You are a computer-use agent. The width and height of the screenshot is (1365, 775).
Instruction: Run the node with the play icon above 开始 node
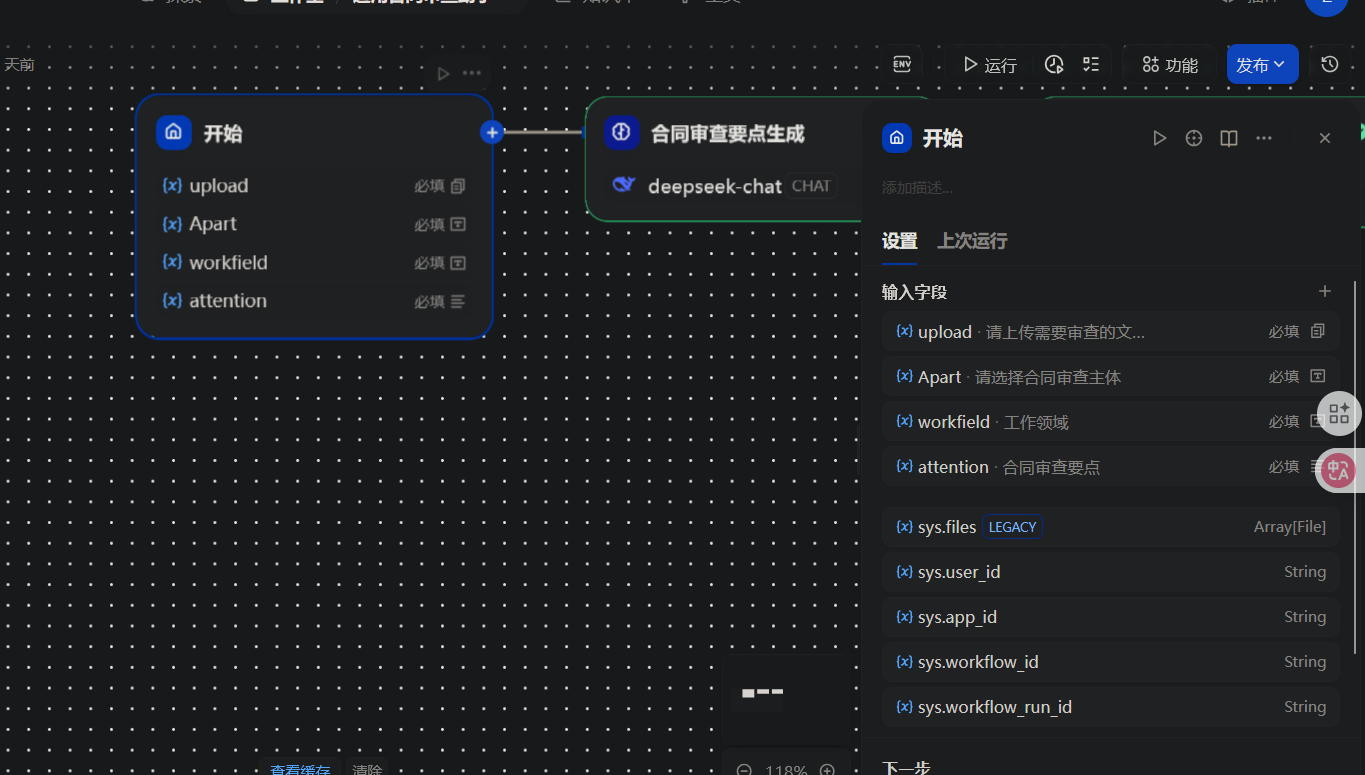[443, 73]
